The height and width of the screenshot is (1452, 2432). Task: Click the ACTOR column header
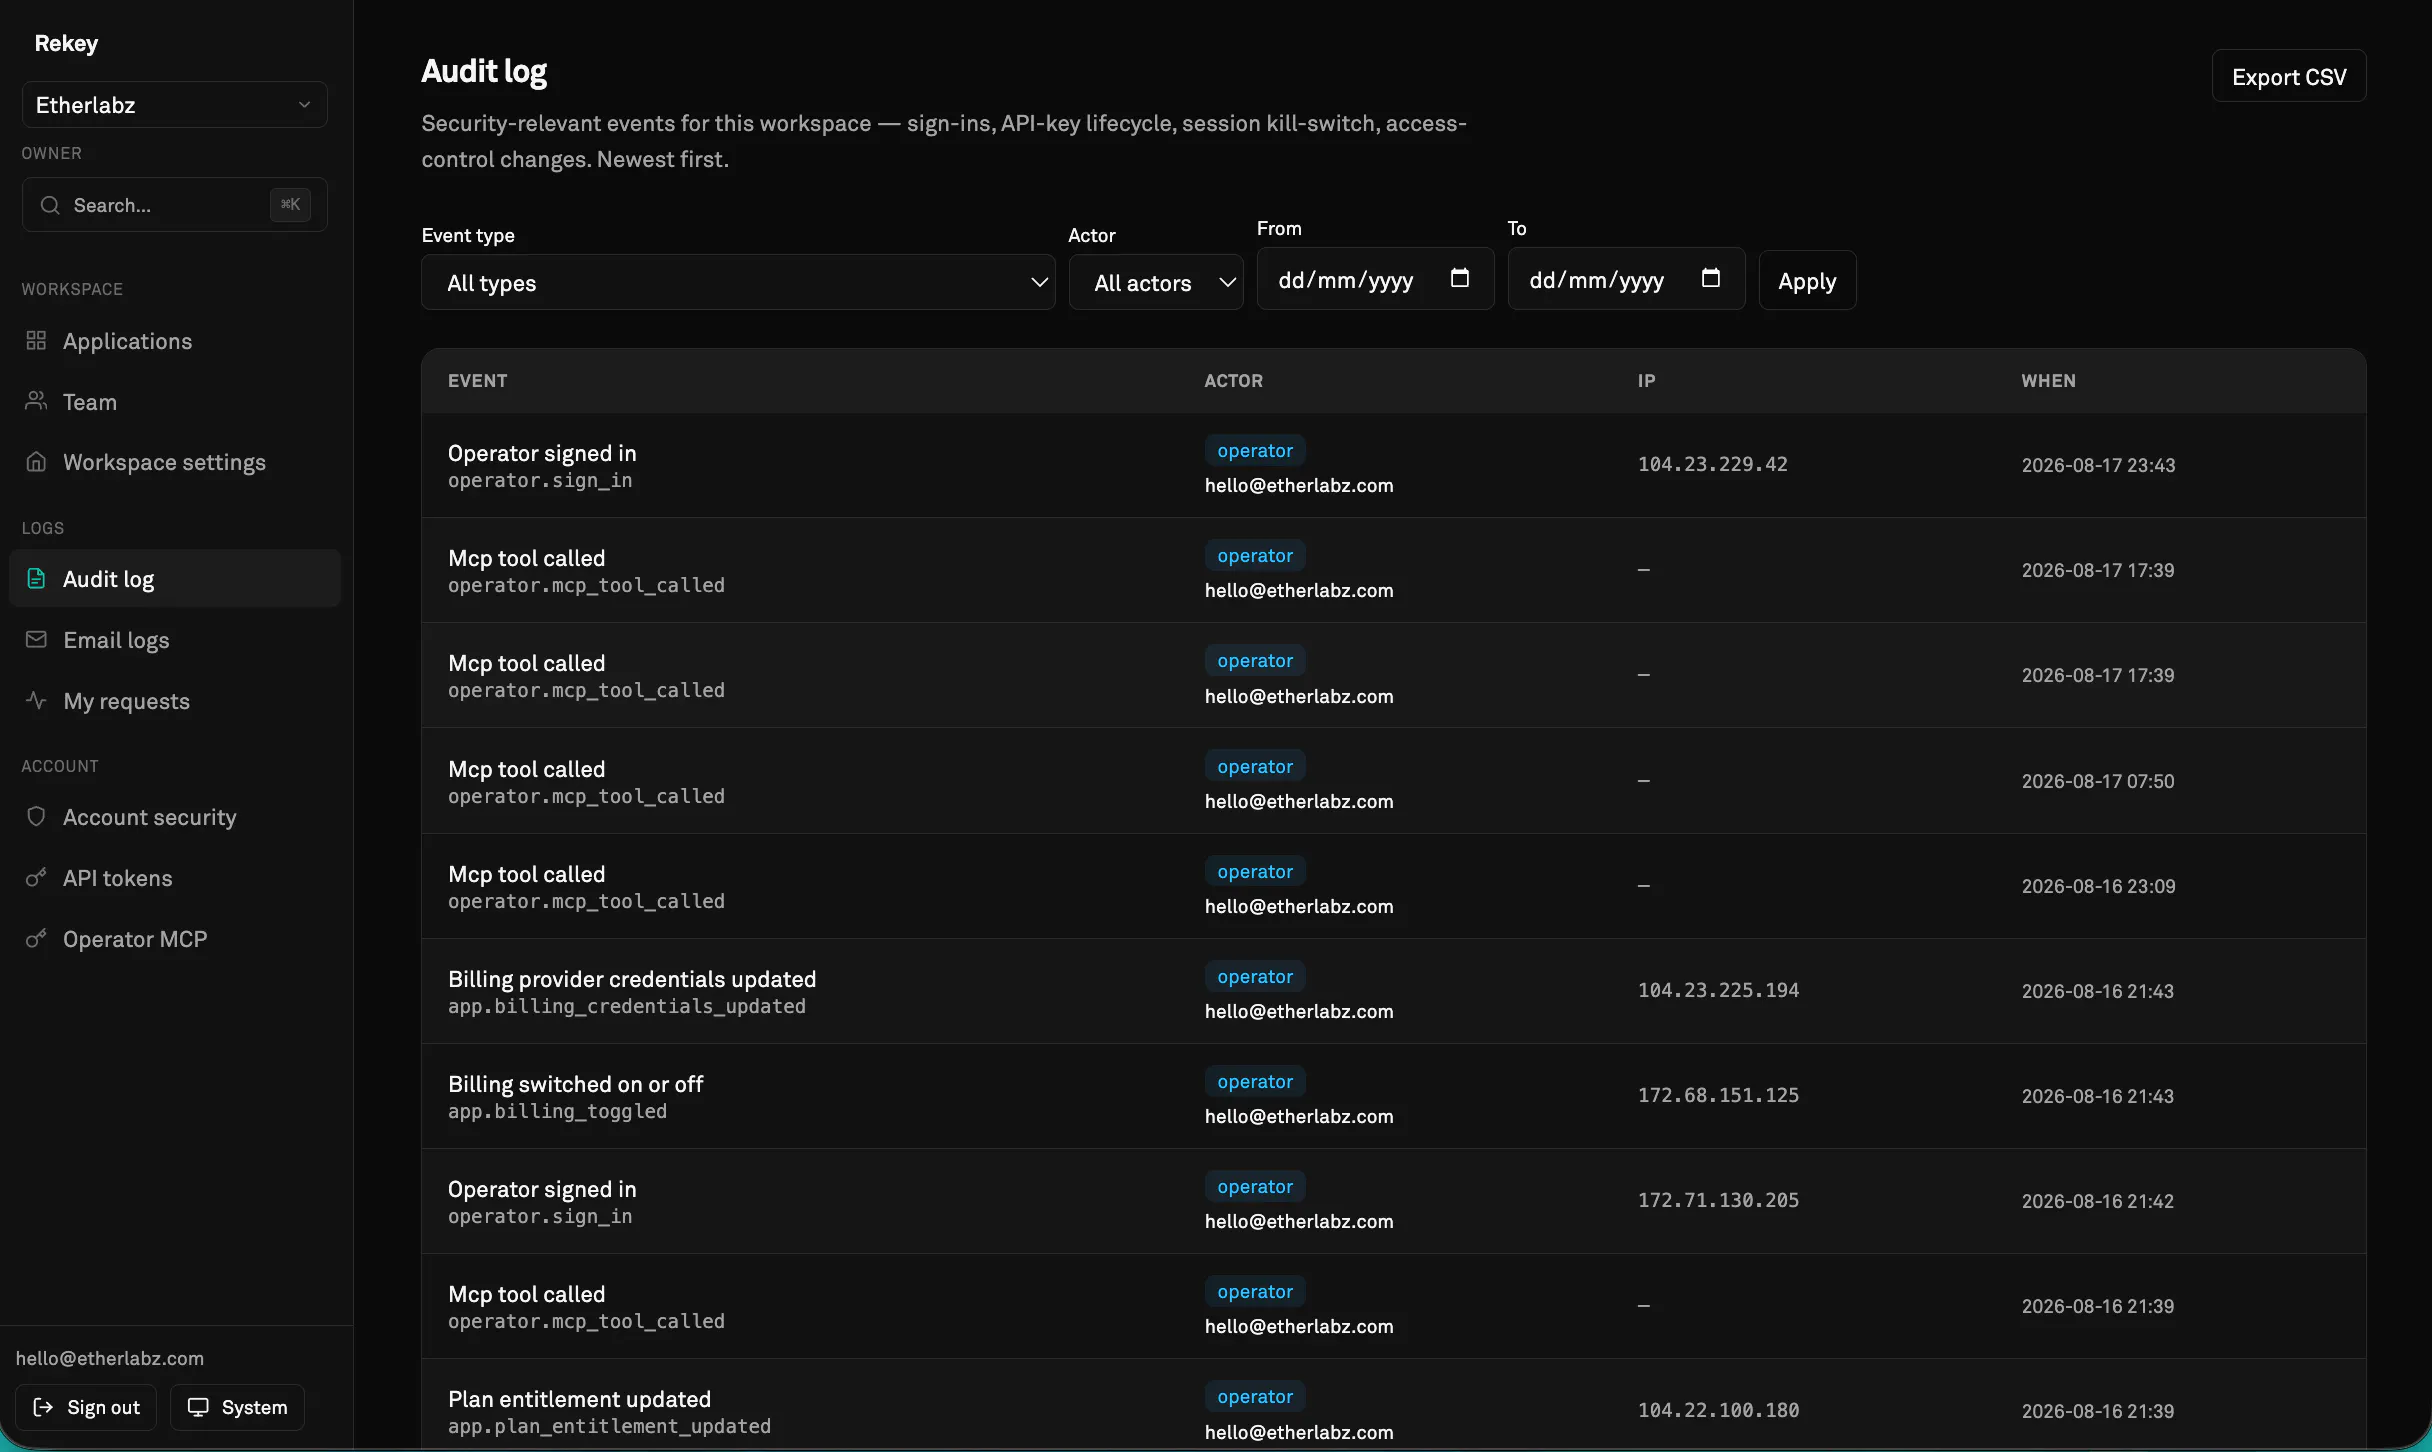click(x=1233, y=381)
